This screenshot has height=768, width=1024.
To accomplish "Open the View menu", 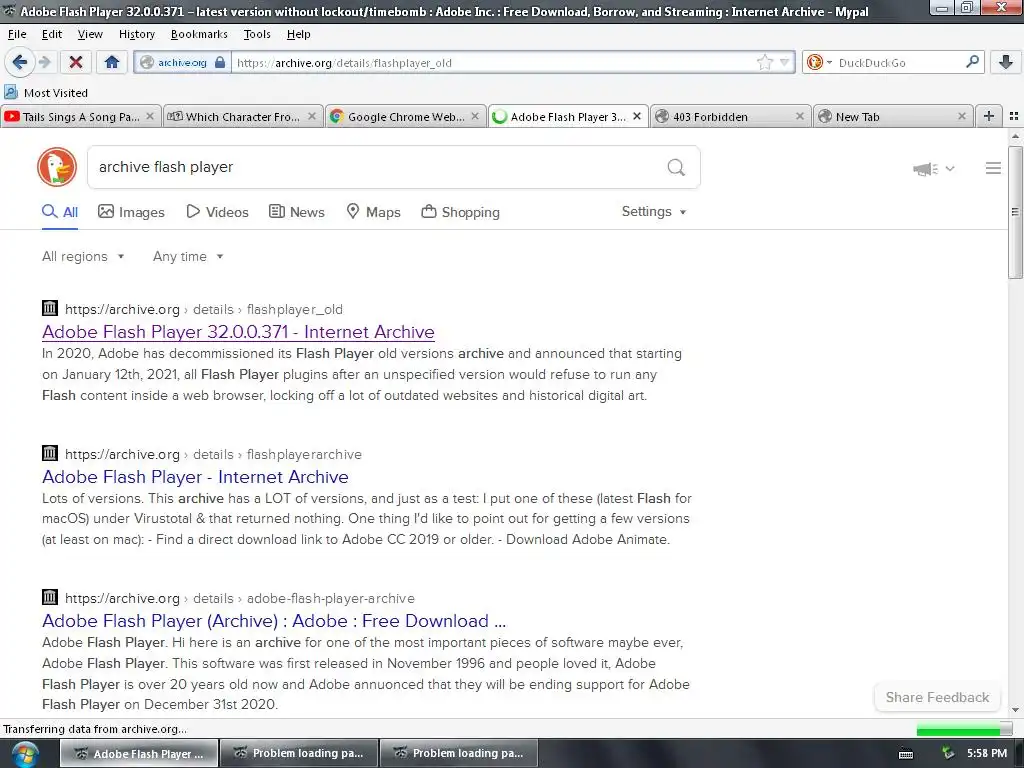I will click(x=90, y=34).
